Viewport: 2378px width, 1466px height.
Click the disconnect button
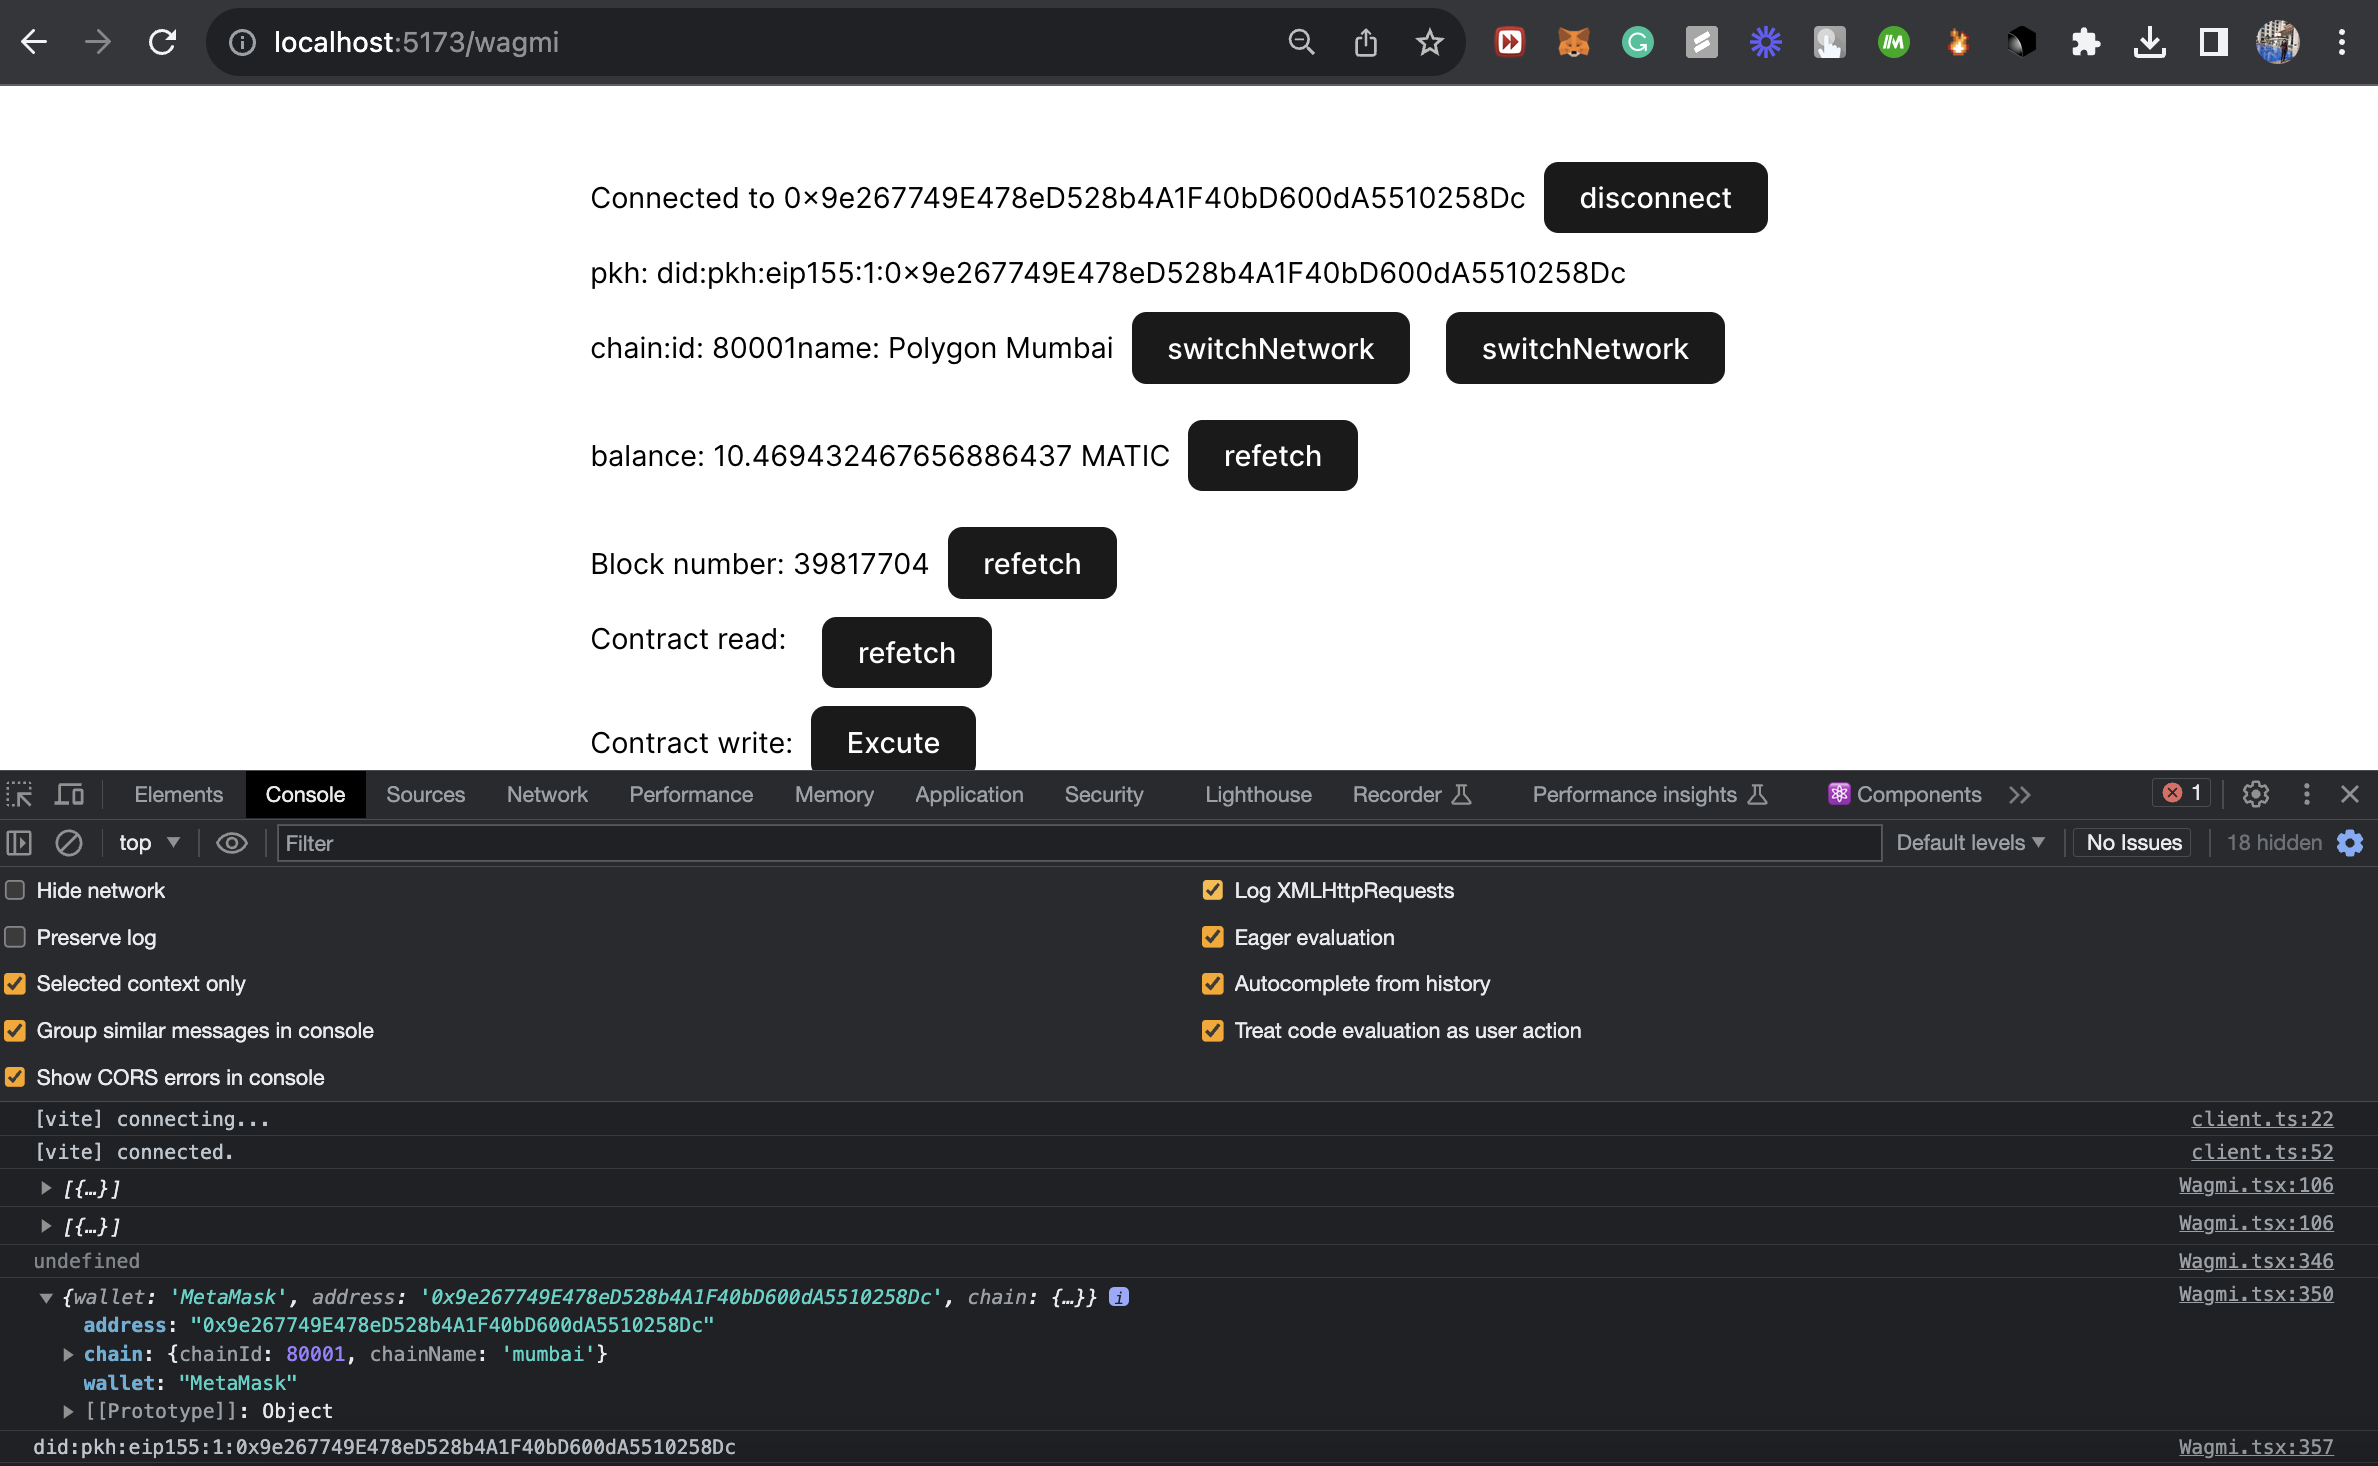click(x=1654, y=198)
